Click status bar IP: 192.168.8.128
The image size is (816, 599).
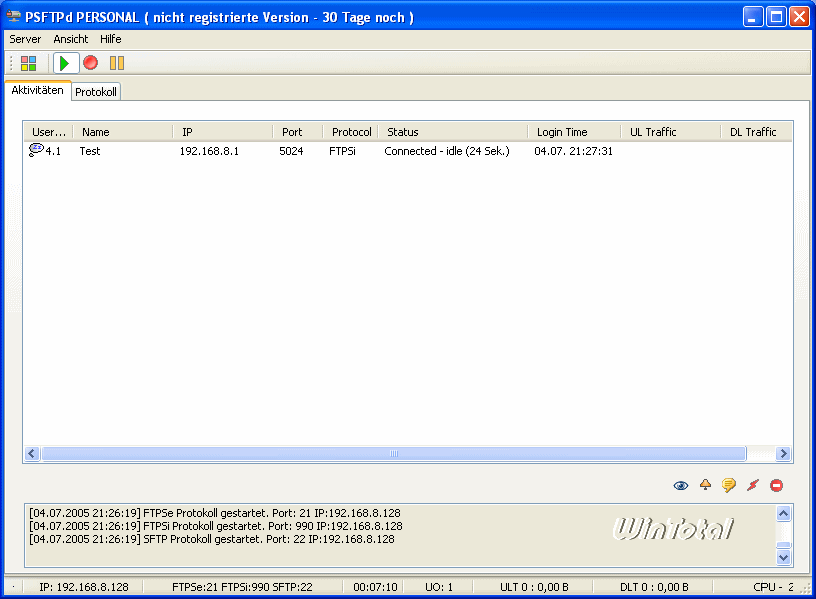[x=84, y=587]
